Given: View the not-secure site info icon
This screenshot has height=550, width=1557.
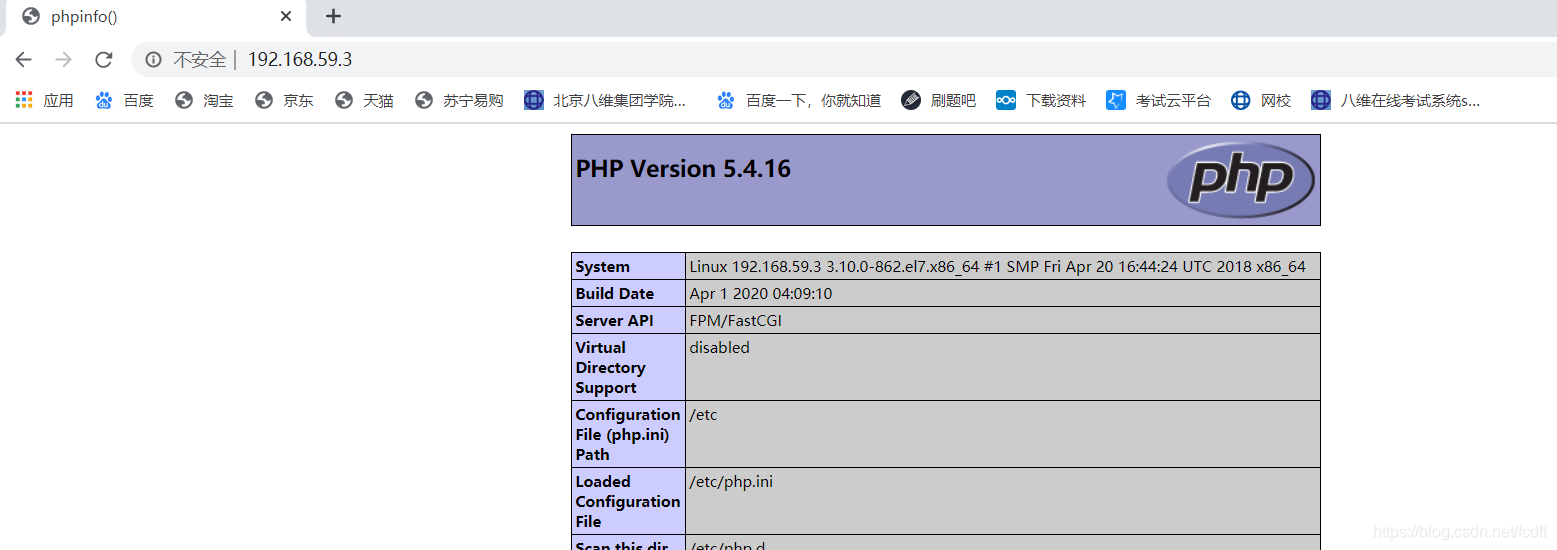Looking at the screenshot, I should [153, 60].
